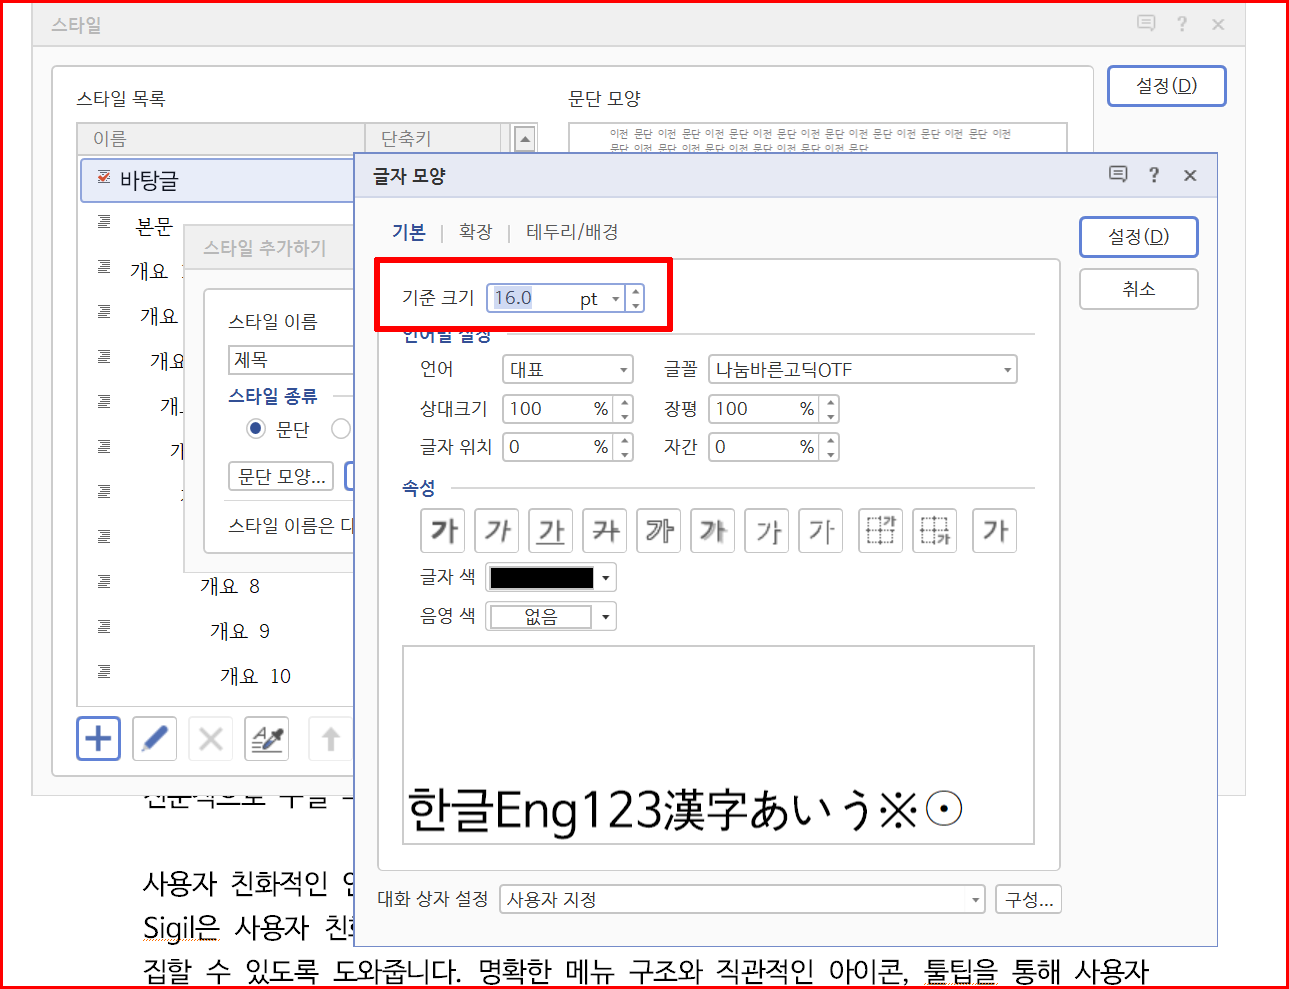Click the 구성... button

click(x=1028, y=900)
